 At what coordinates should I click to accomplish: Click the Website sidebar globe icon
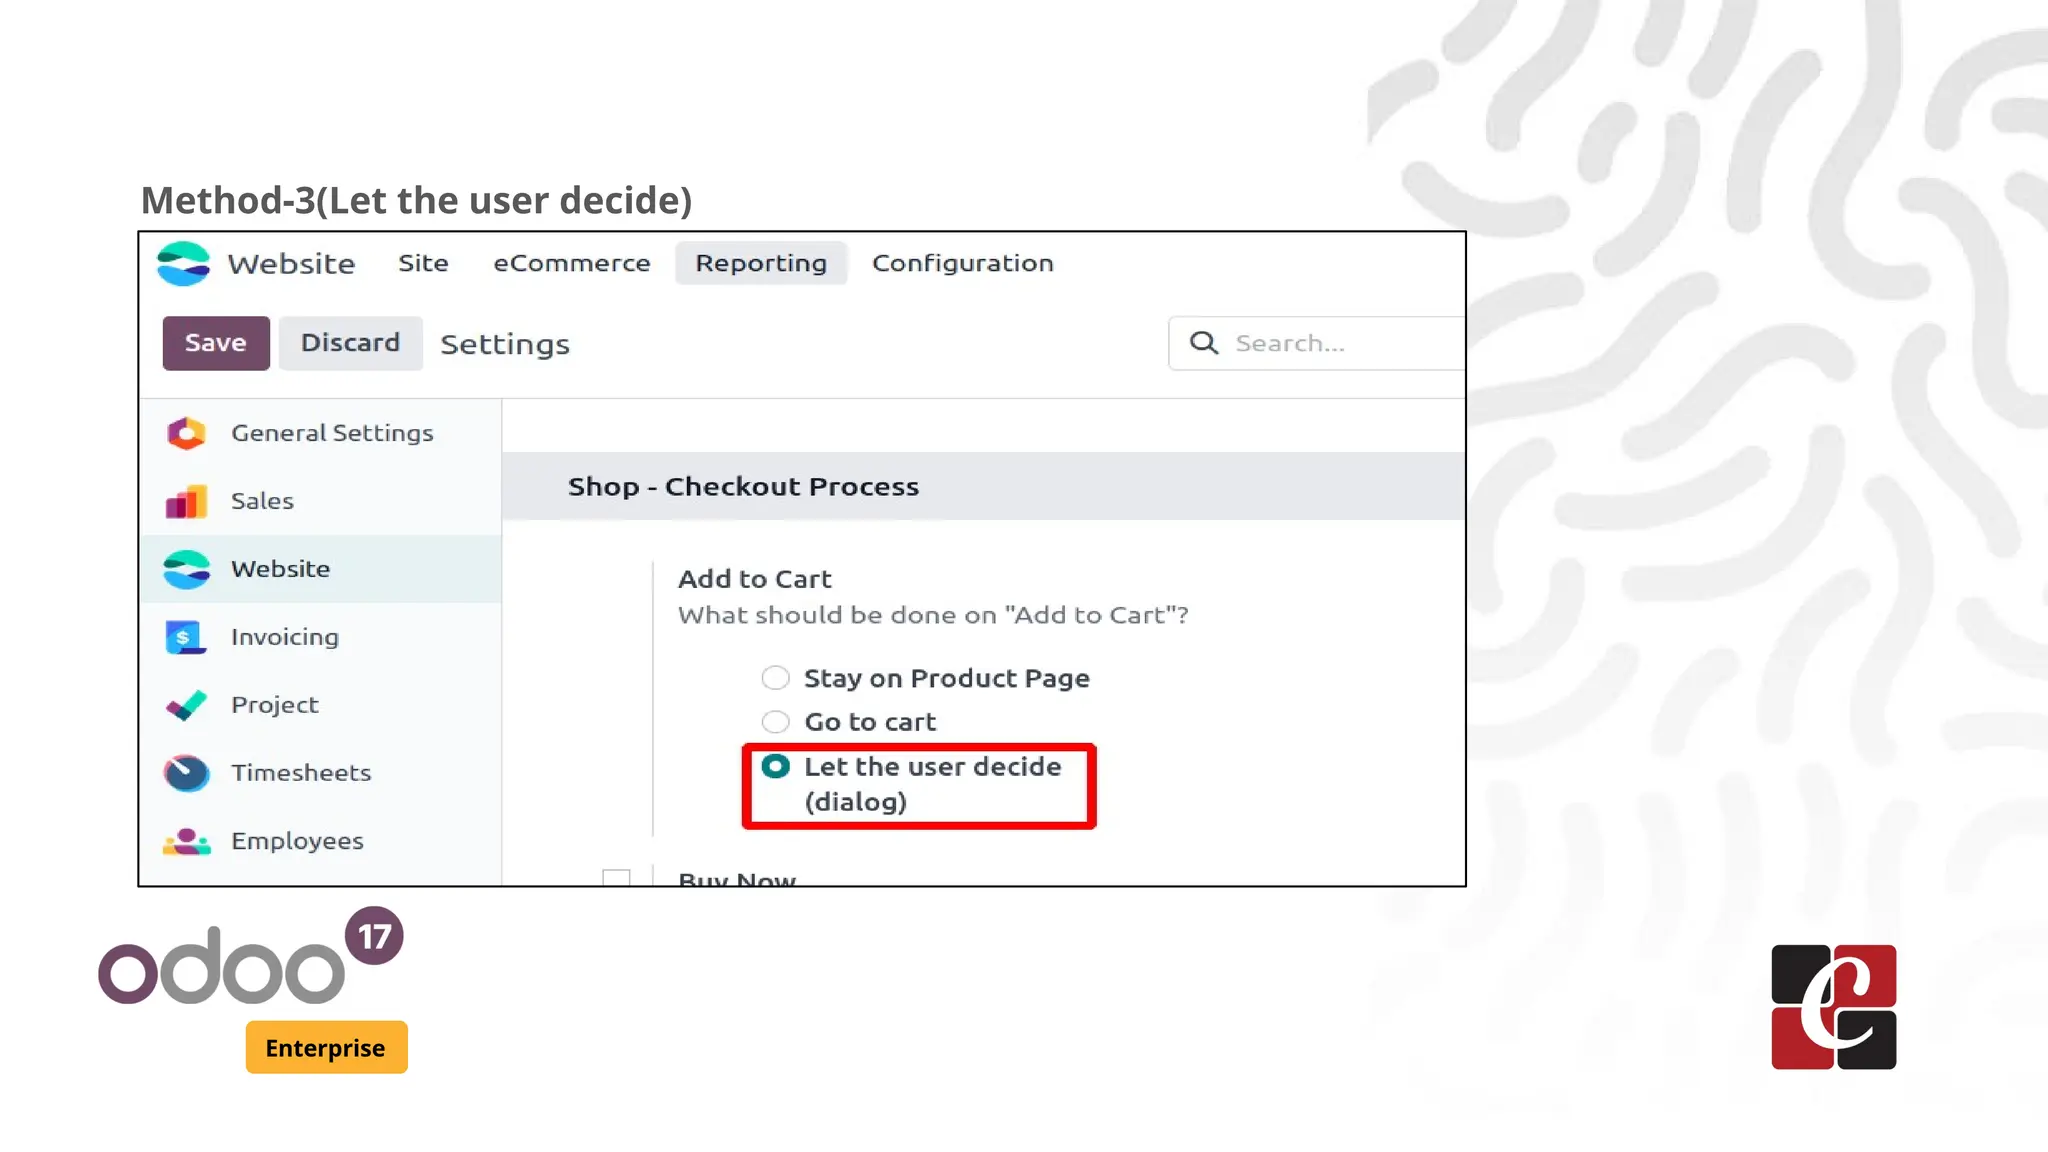186,569
